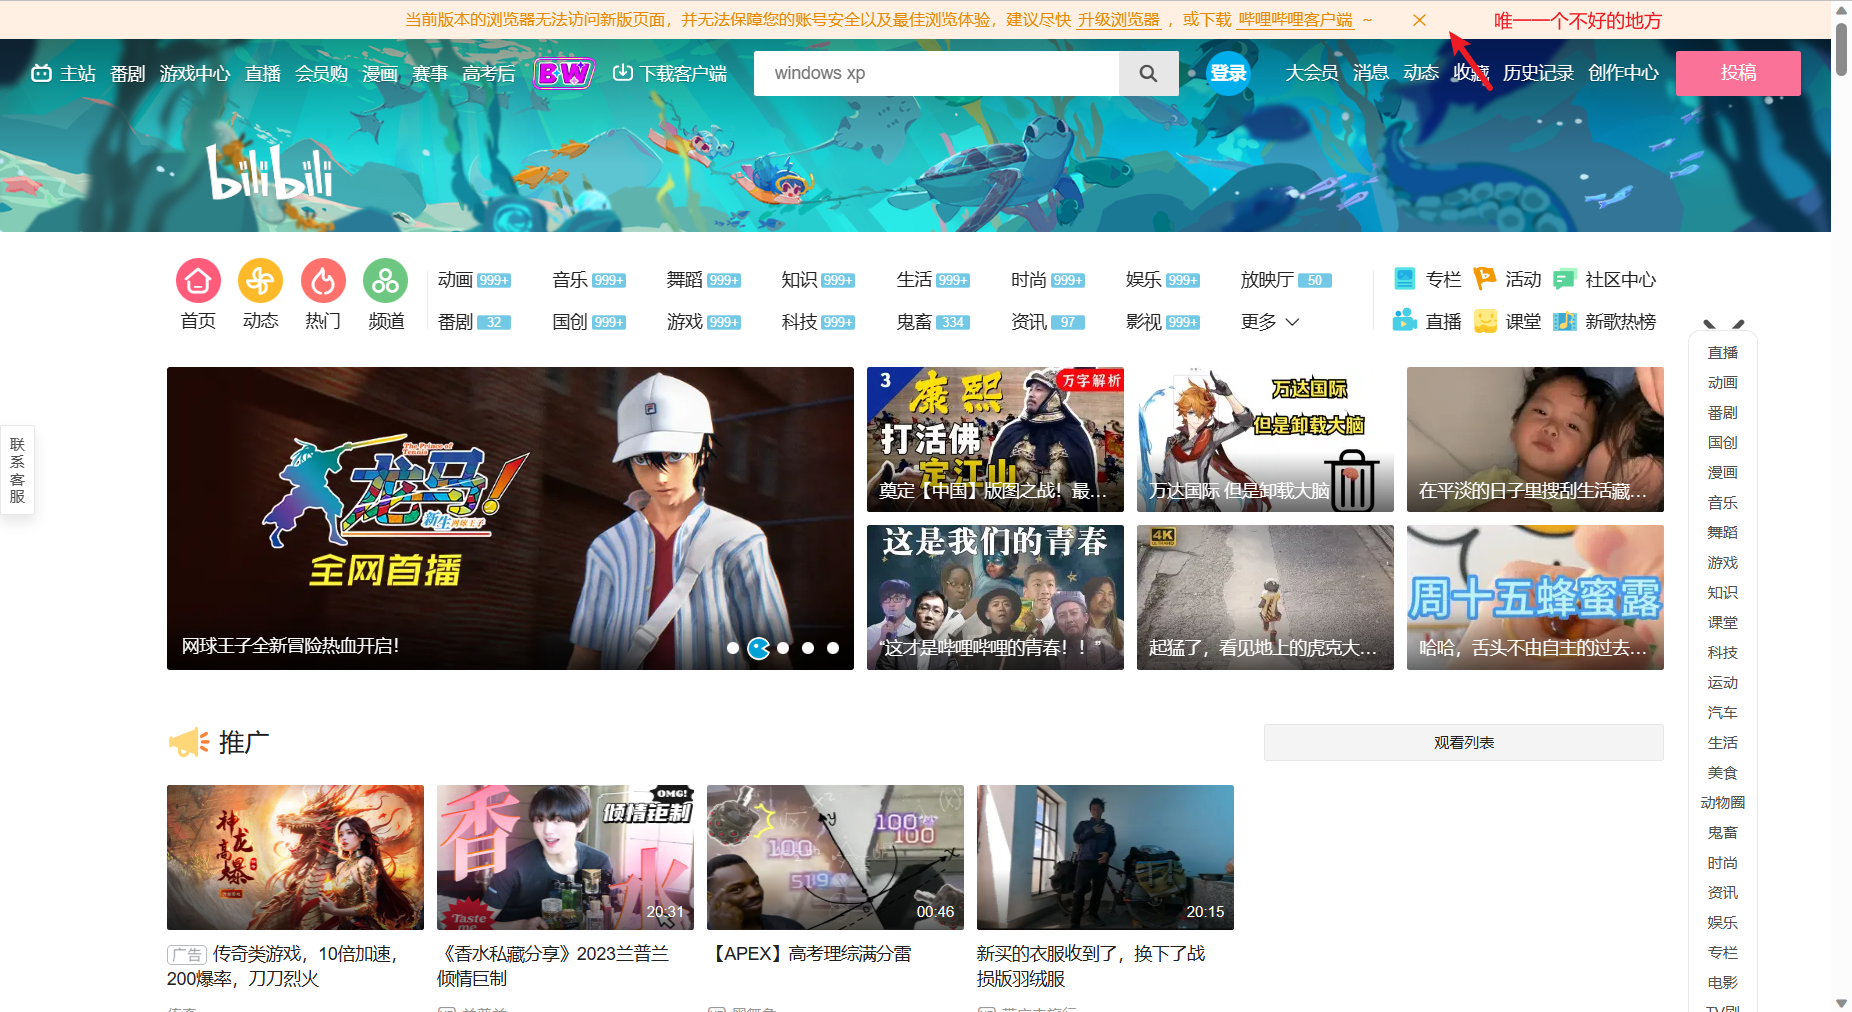The width and height of the screenshot is (1852, 1012).
Task: Open 直播 live icon near 课堂
Action: click(x=1427, y=321)
